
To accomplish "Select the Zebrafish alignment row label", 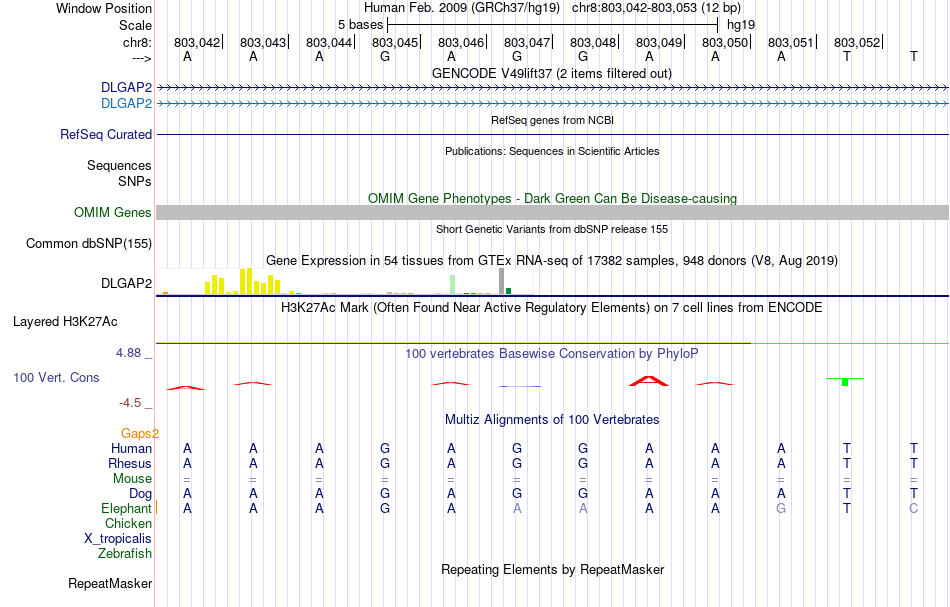I will click(x=125, y=553).
